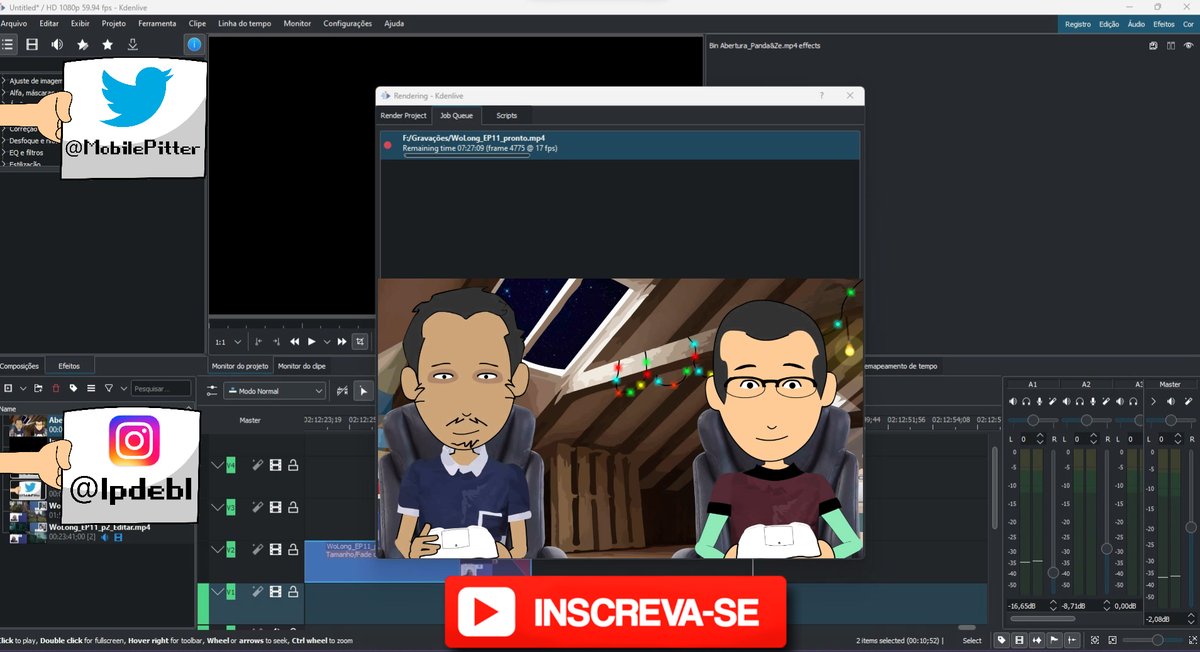Image resolution: width=1200 pixels, height=652 pixels.
Task: Show video effects filter icon
Action: click(x=32, y=44)
